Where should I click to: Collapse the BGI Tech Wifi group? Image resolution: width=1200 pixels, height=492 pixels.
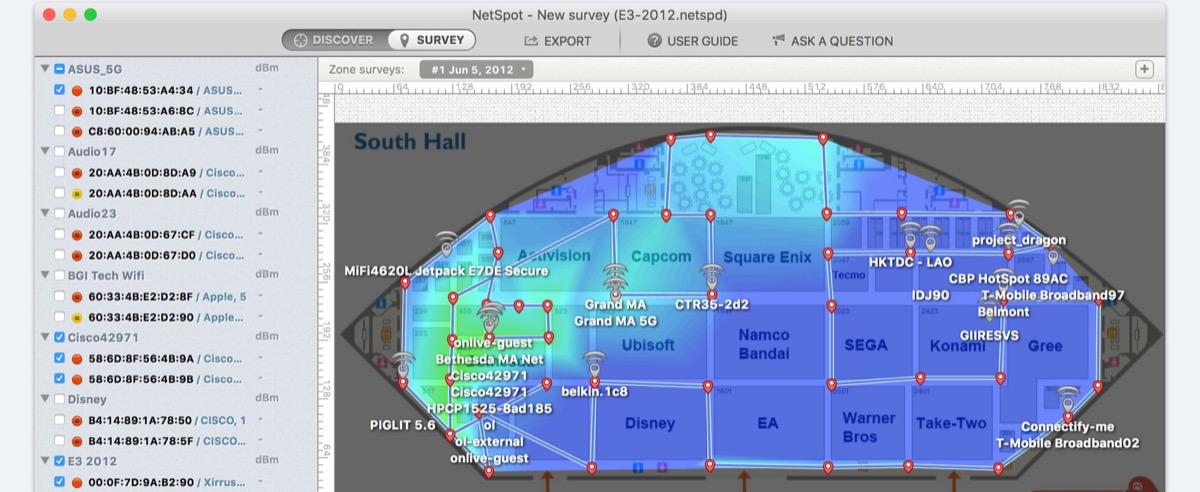coord(45,275)
